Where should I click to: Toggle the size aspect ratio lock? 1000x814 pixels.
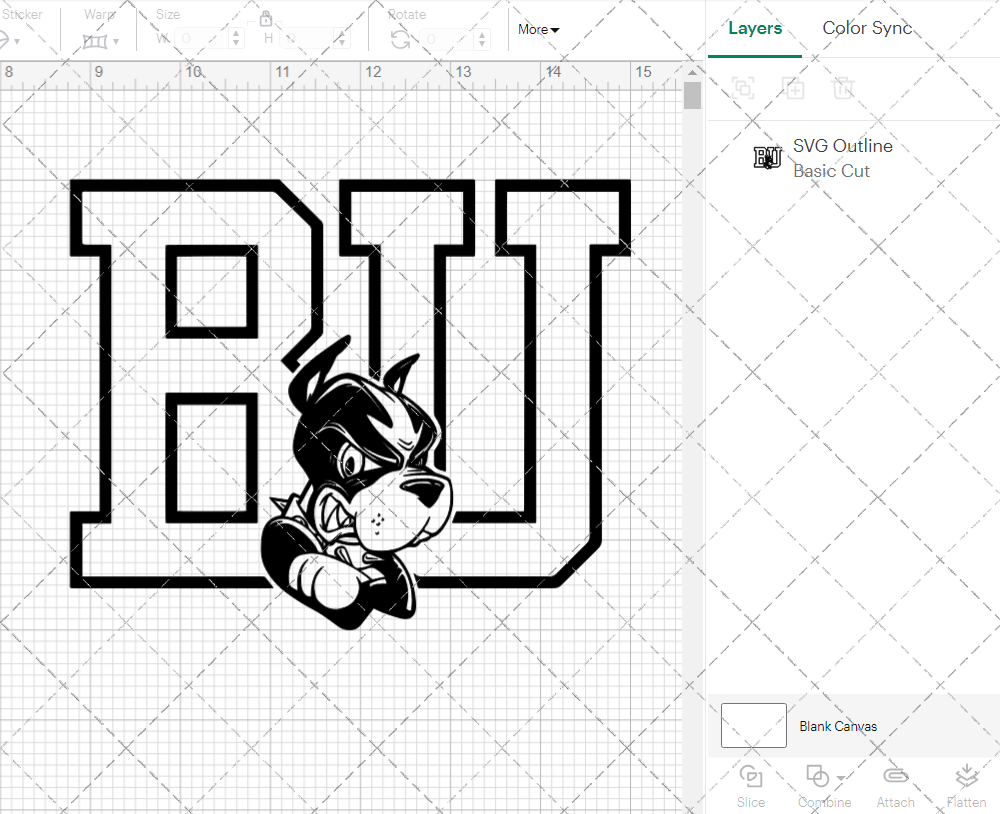coord(266,18)
